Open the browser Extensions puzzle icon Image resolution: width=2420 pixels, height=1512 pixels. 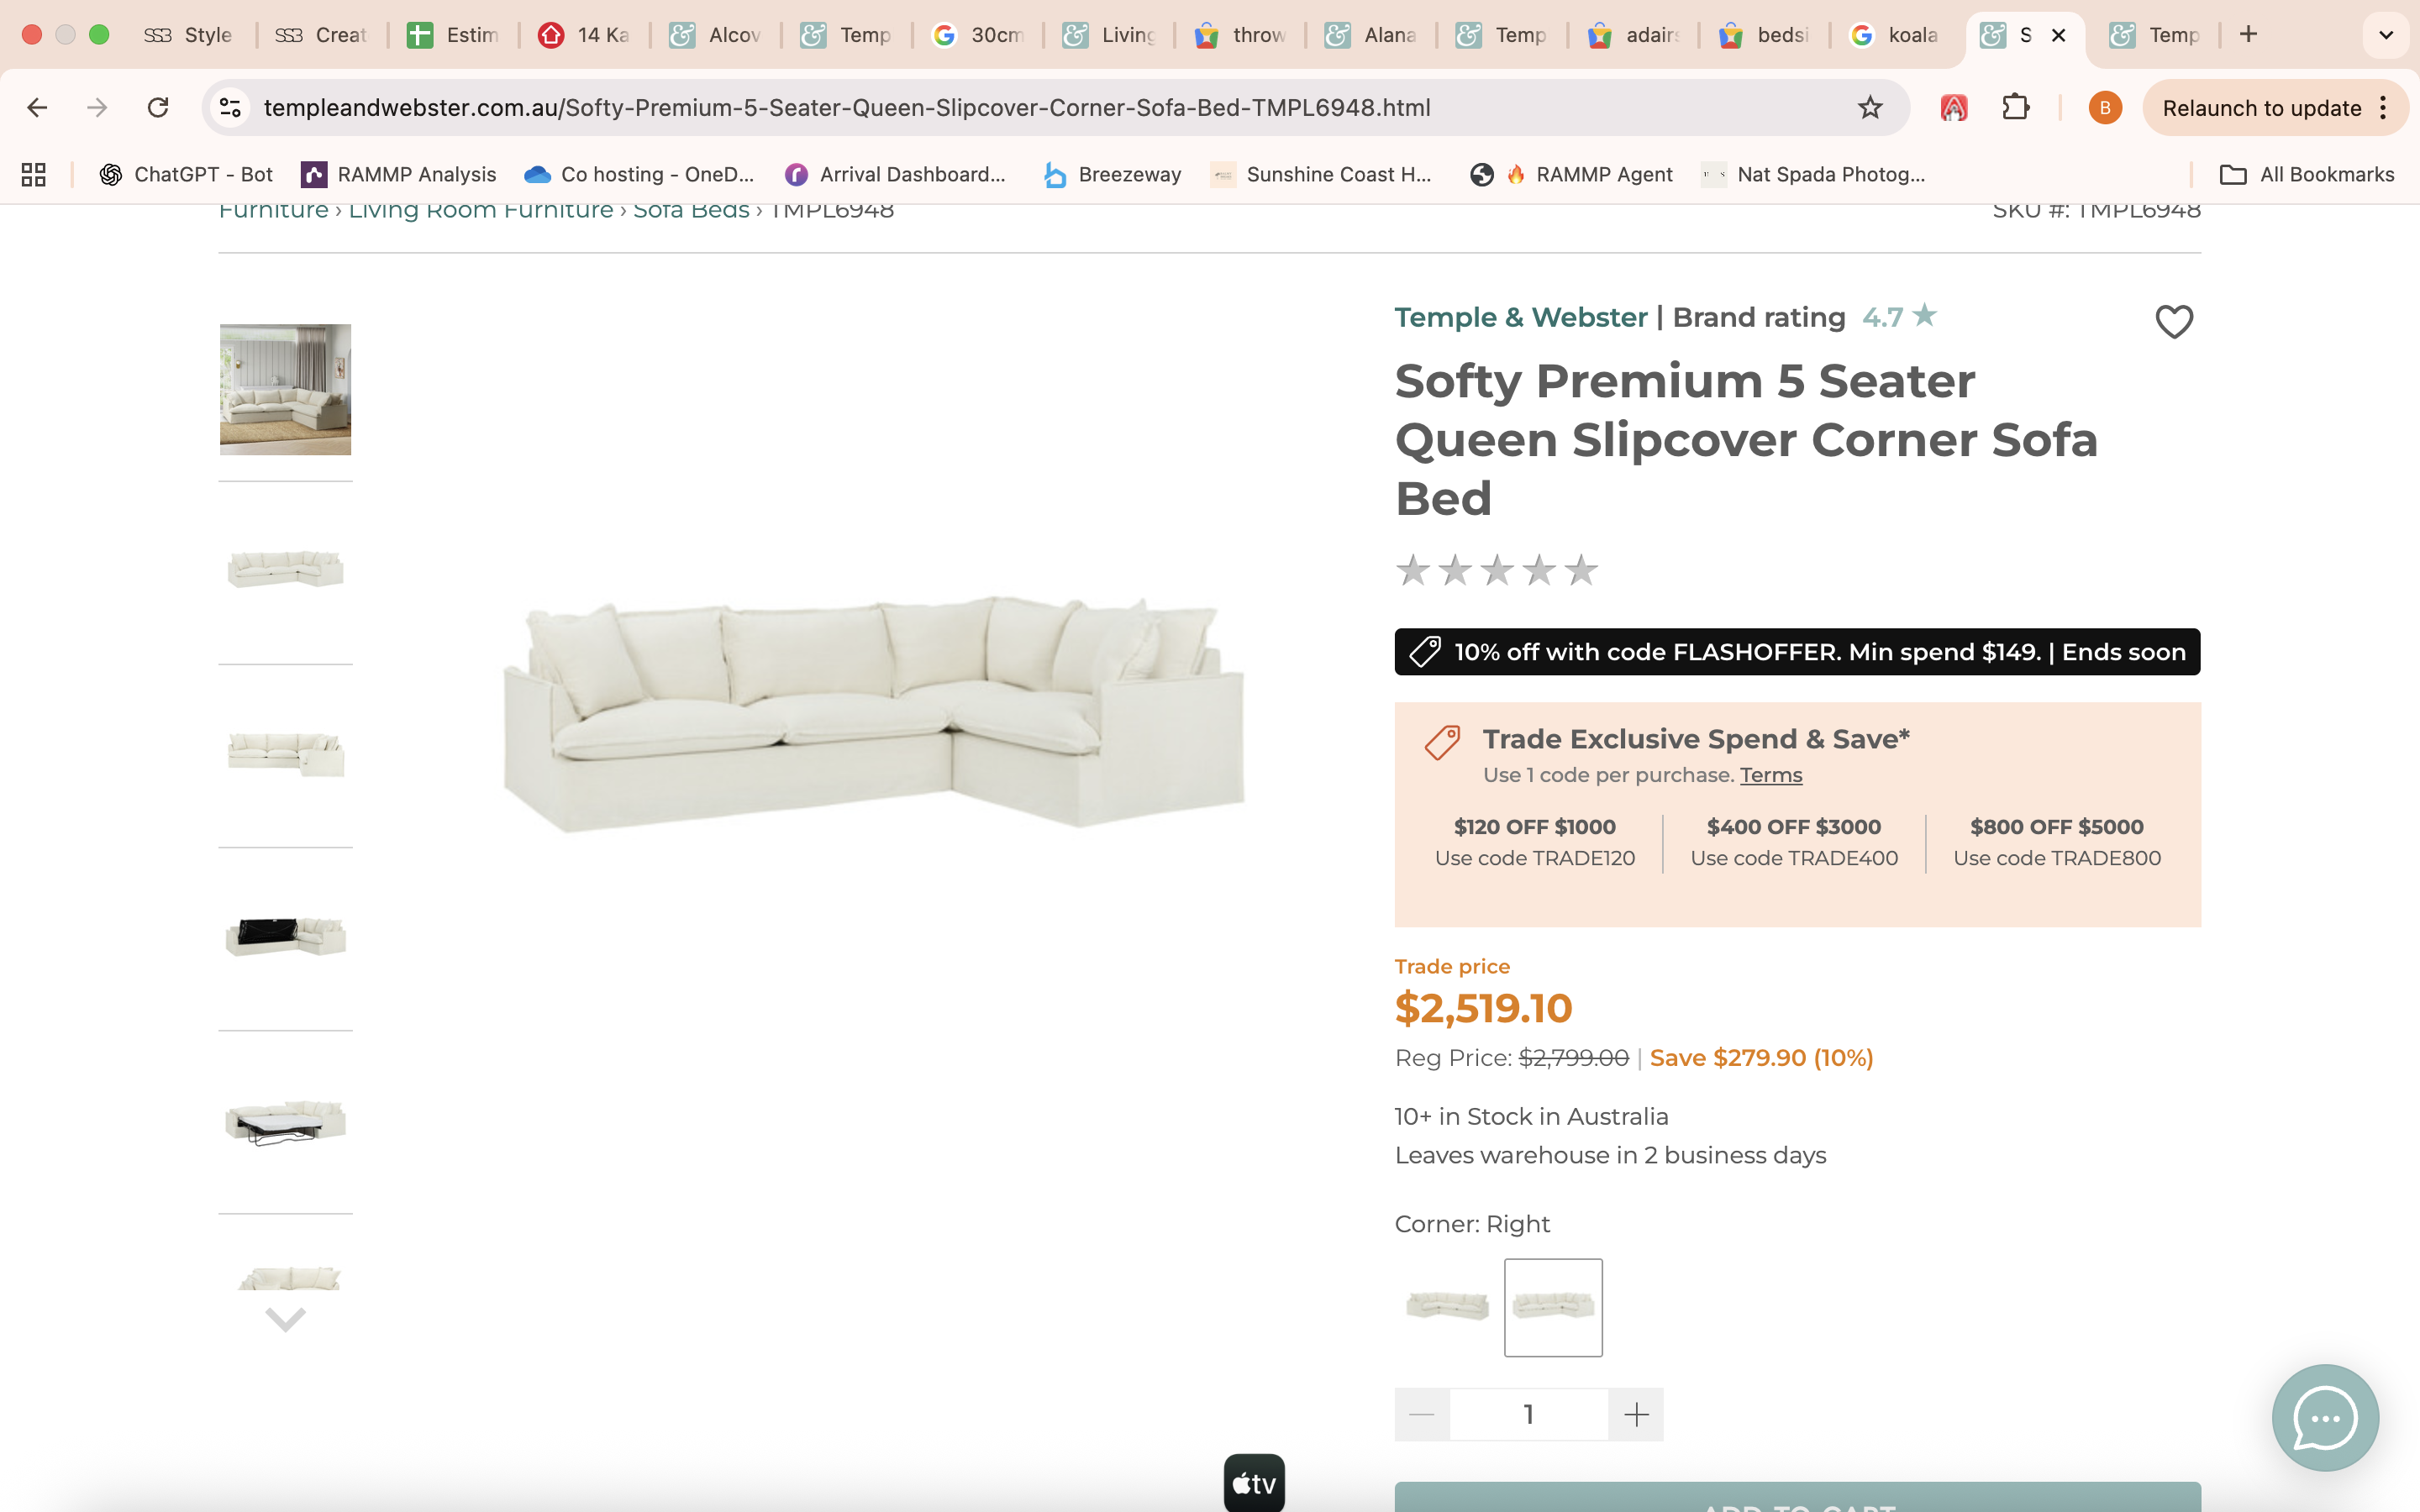tap(2015, 108)
